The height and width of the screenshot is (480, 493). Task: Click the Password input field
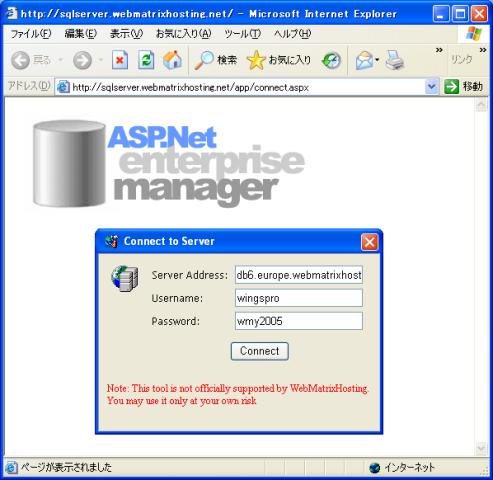[299, 321]
